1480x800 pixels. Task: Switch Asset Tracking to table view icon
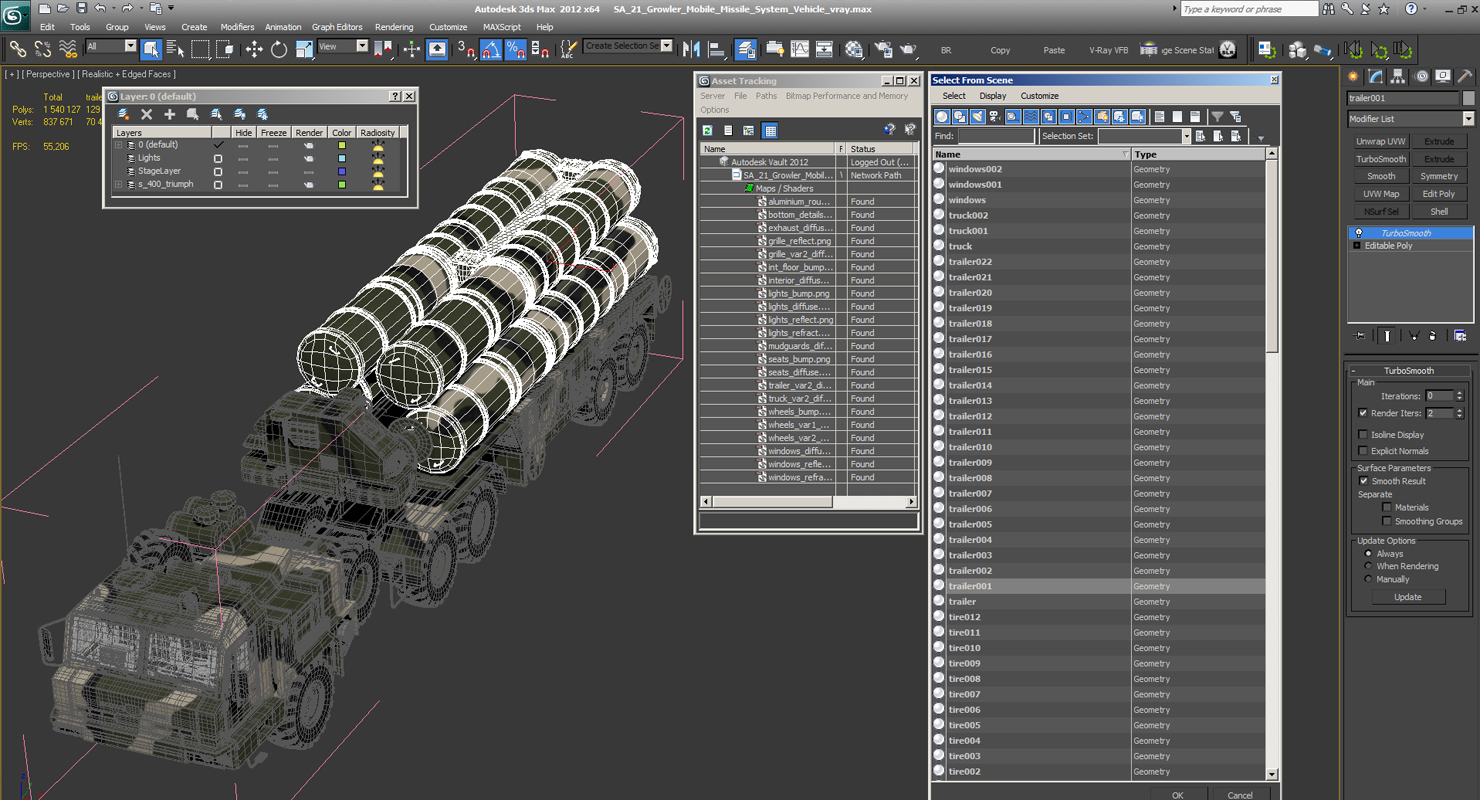[770, 130]
